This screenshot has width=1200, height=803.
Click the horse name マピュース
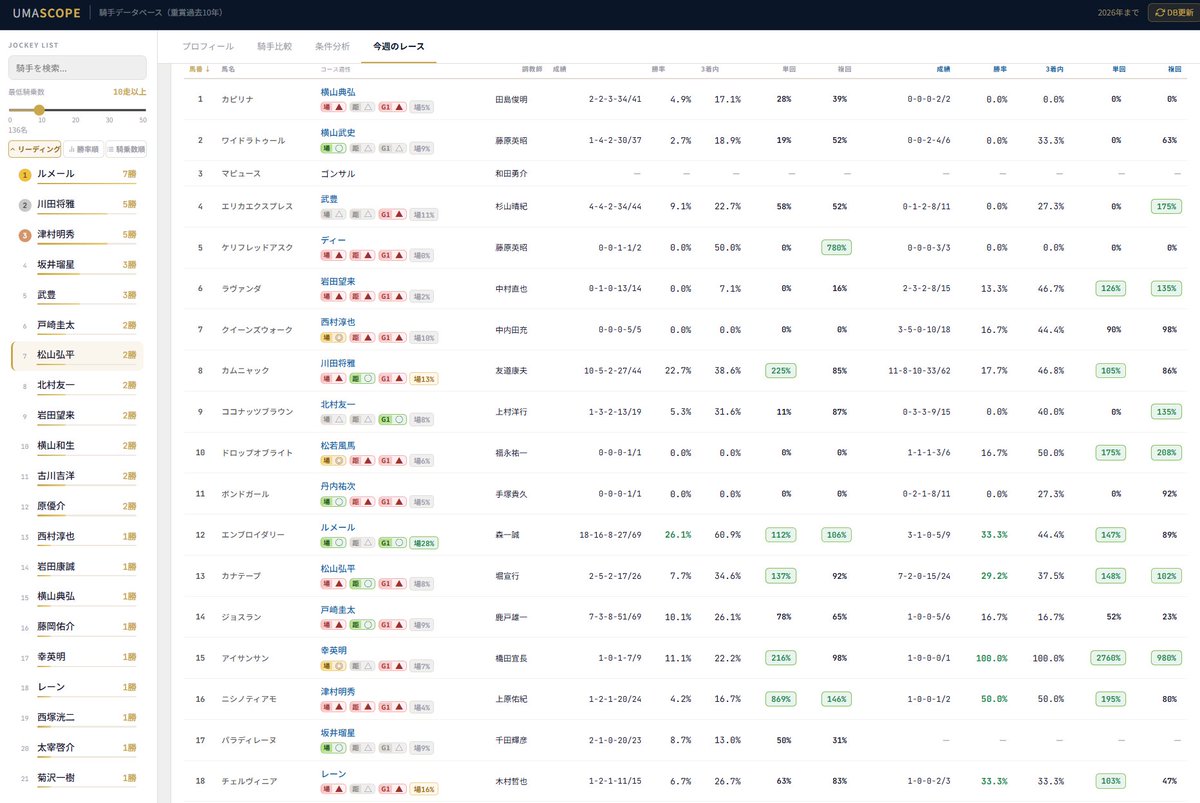click(241, 173)
